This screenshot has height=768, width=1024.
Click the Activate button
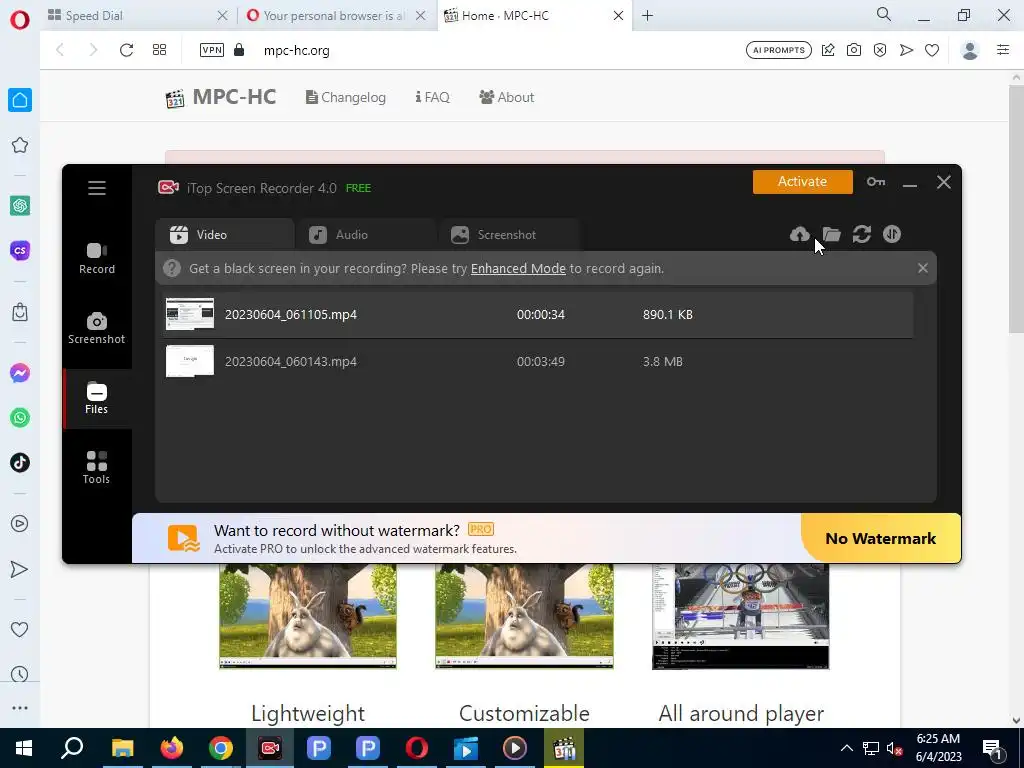(x=803, y=182)
